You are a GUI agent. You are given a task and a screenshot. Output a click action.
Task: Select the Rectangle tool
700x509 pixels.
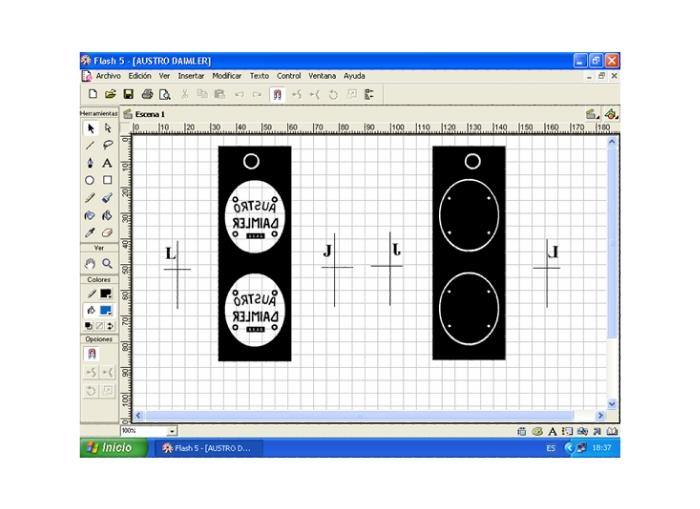(107, 180)
